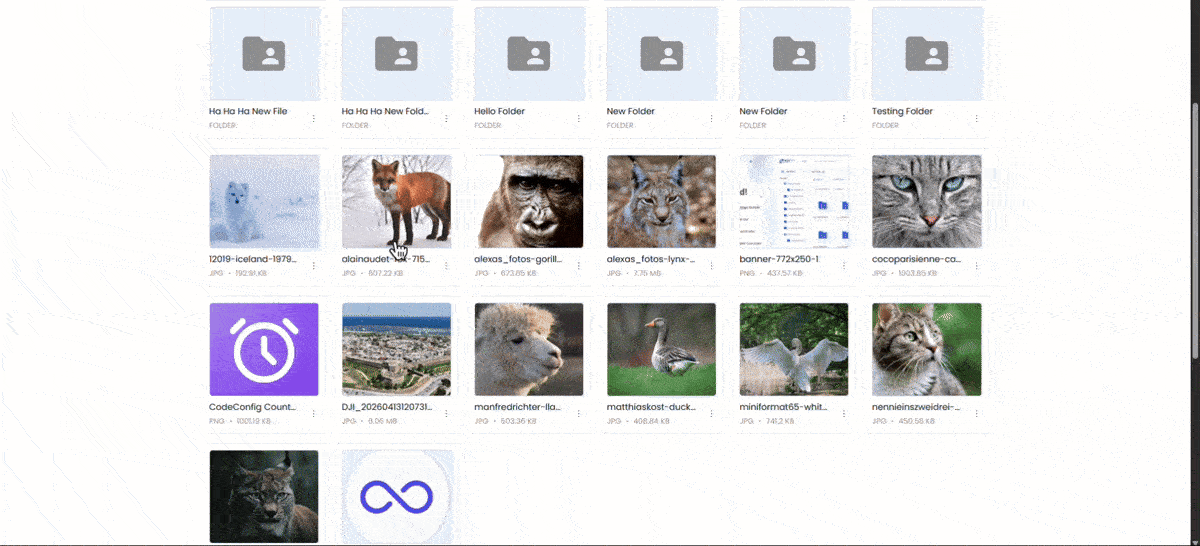Open more options for 12019-iceland image
This screenshot has height=546, width=1200.
(313, 266)
